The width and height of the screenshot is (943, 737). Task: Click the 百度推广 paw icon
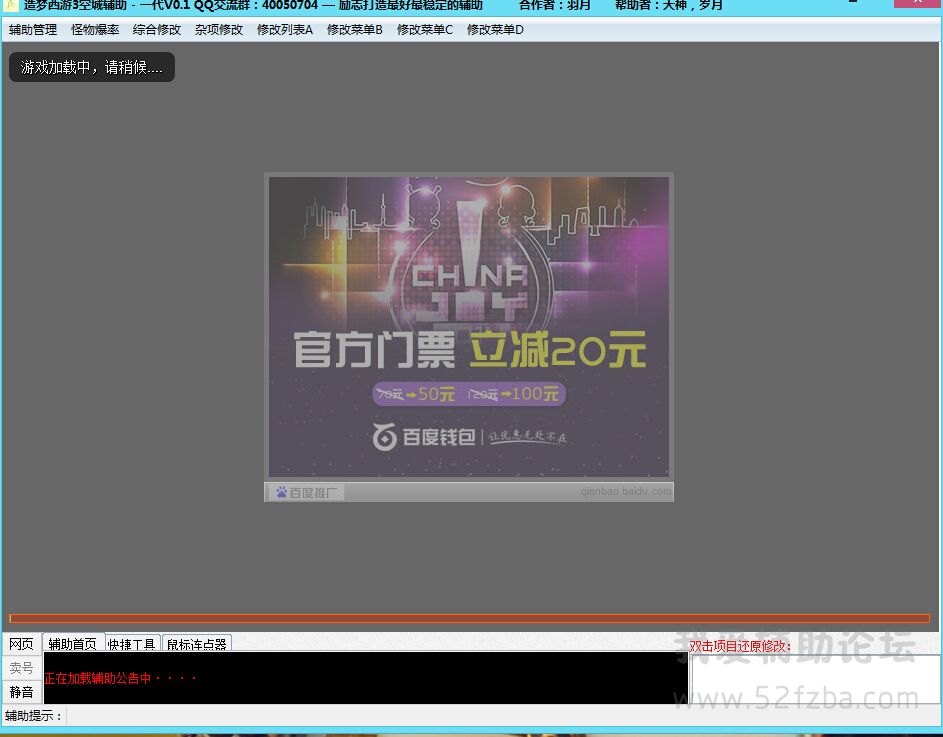coord(281,493)
